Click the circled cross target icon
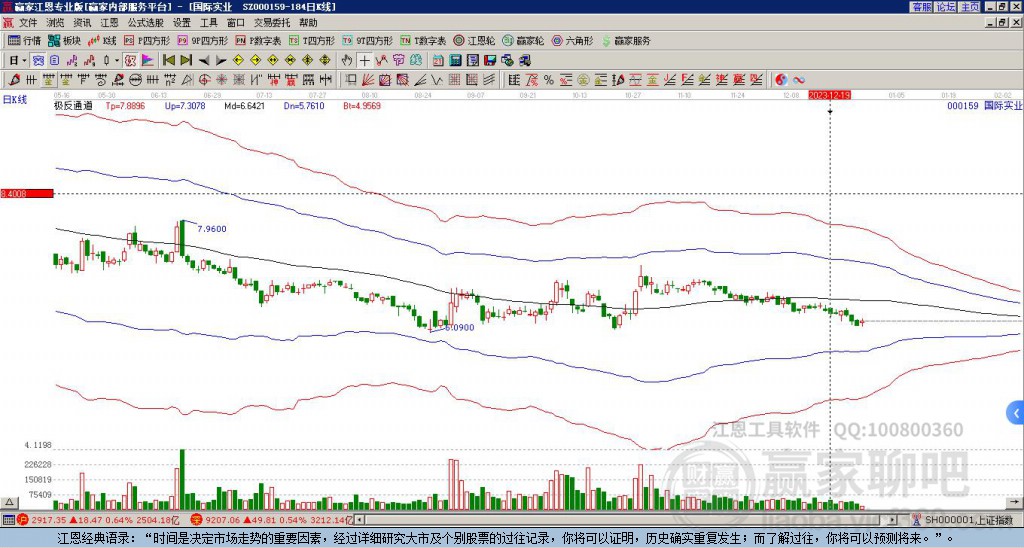 tap(204, 80)
